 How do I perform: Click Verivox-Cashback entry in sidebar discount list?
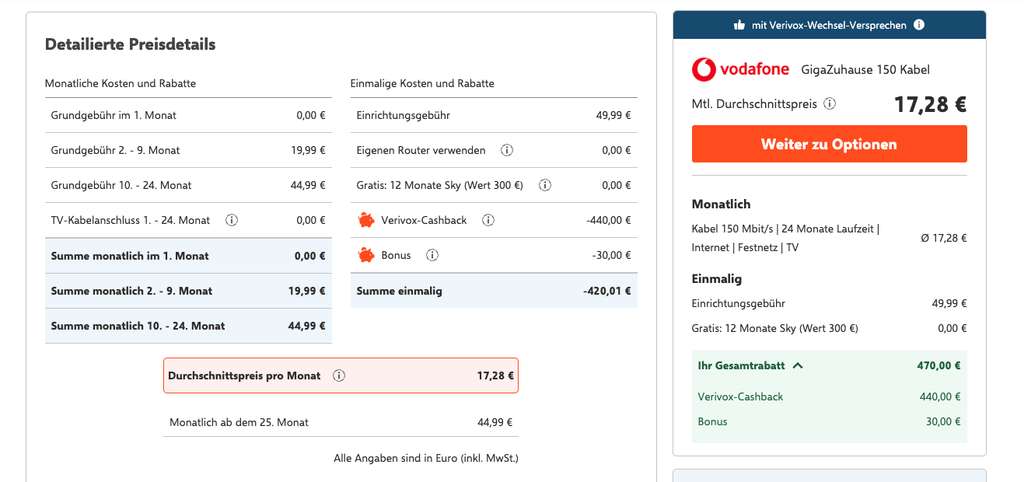point(740,396)
